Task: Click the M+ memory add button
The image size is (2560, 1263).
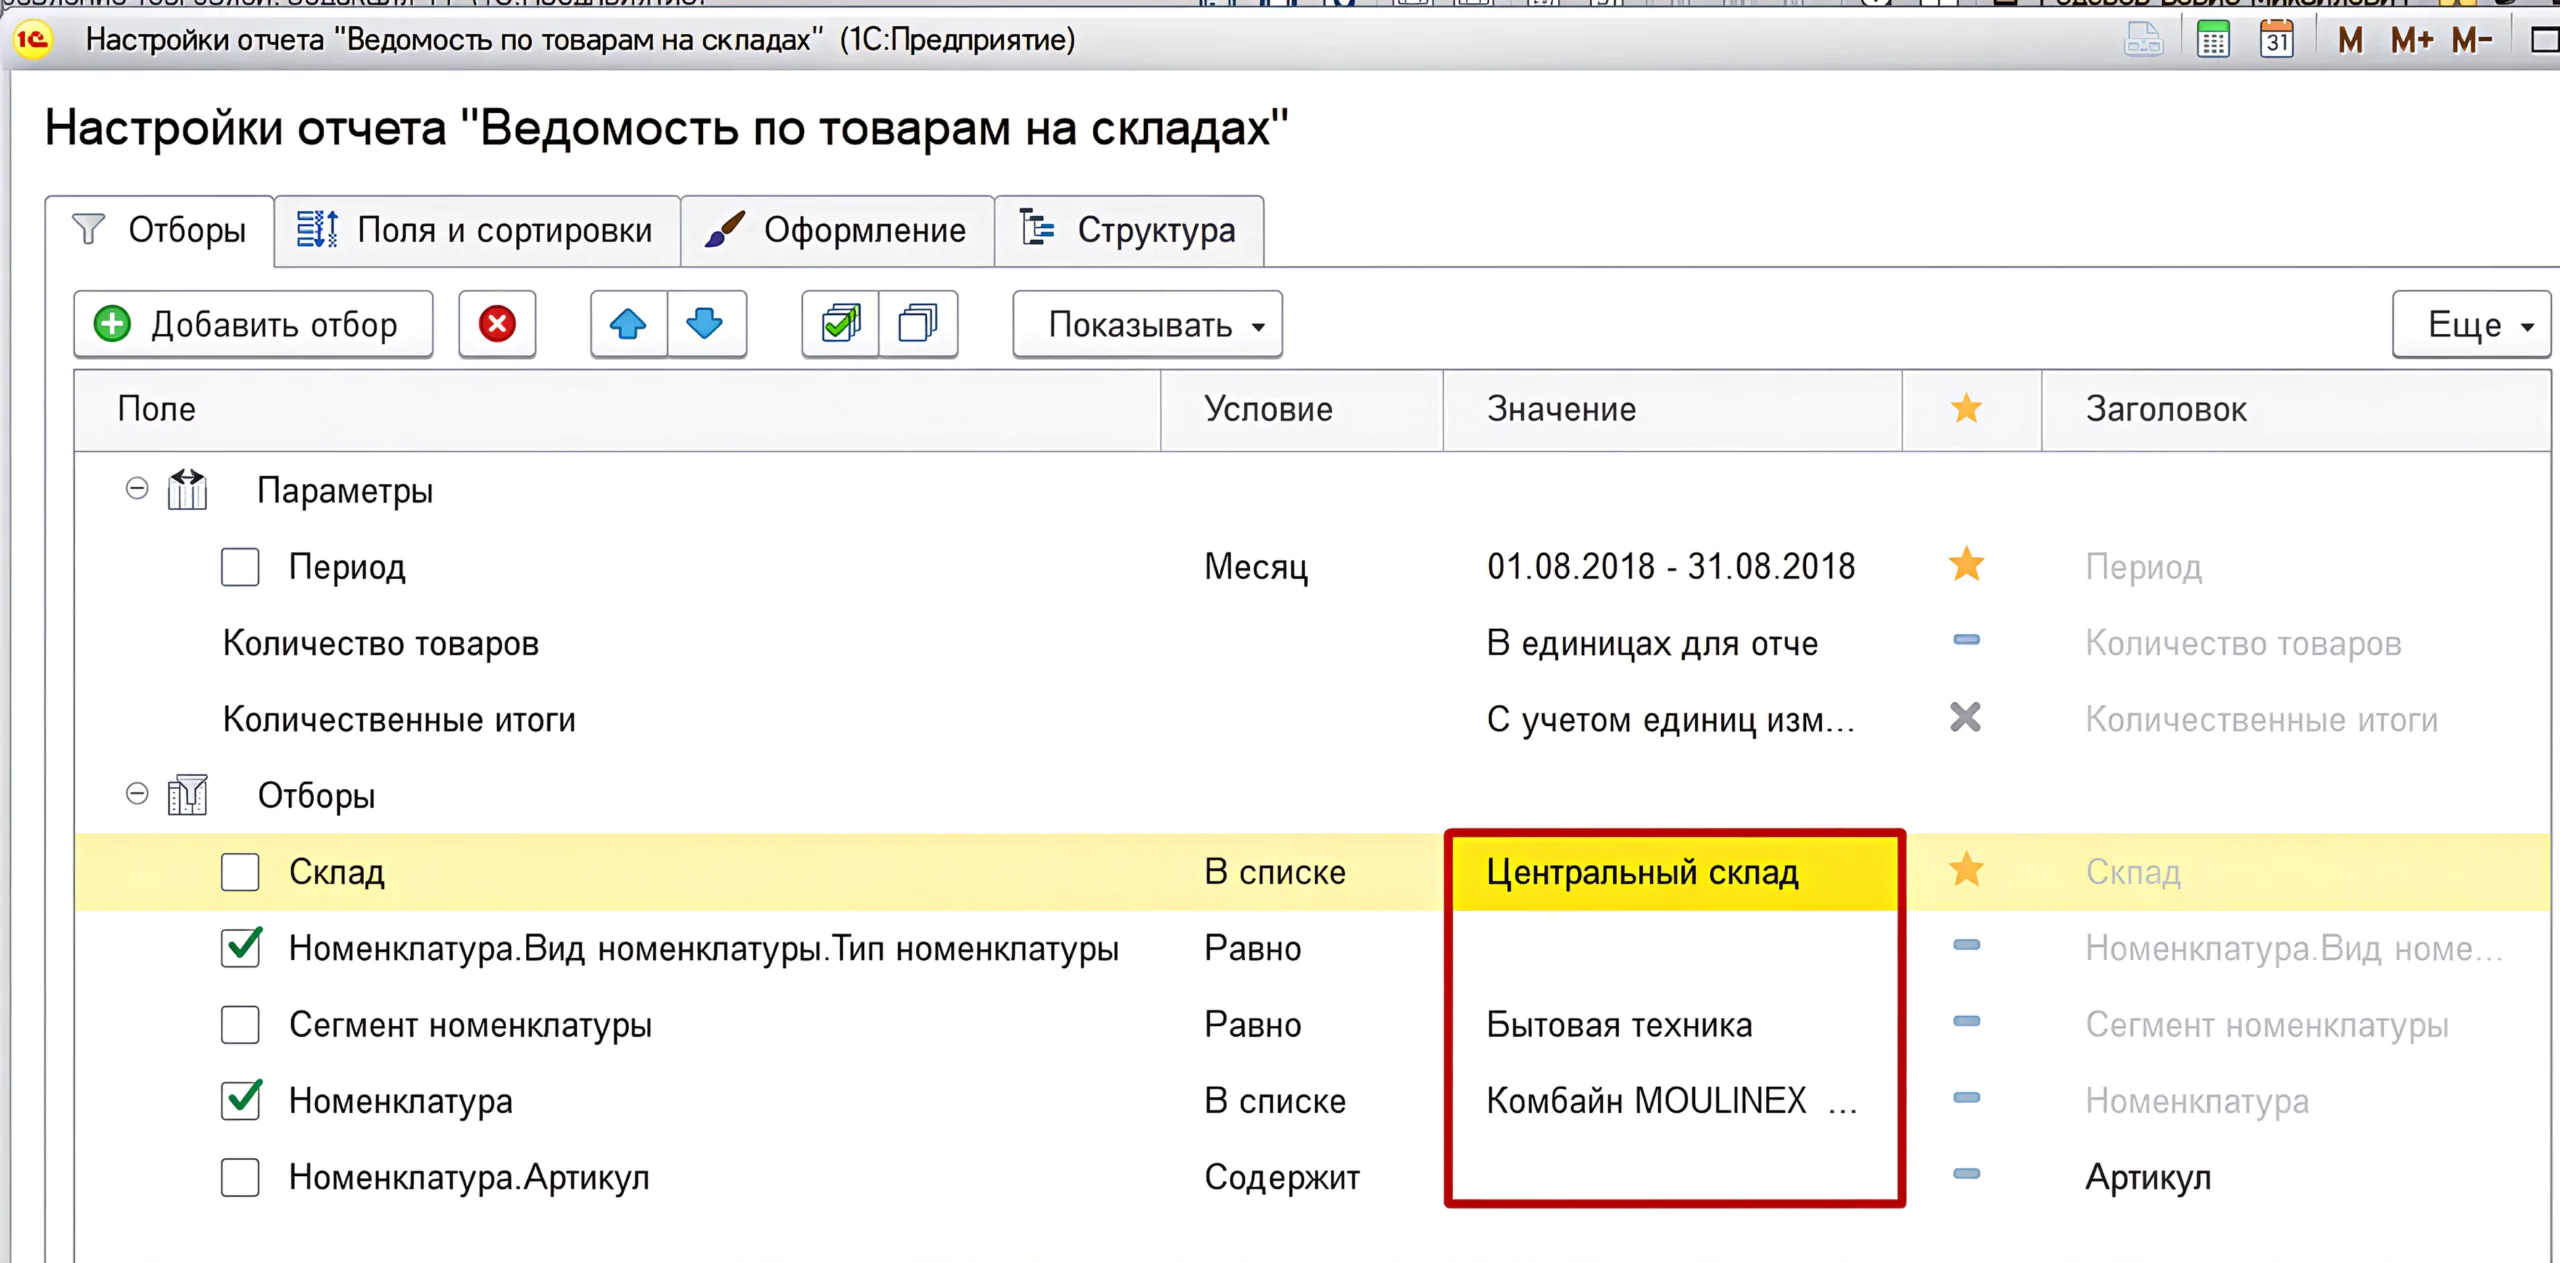Action: [x=2412, y=40]
